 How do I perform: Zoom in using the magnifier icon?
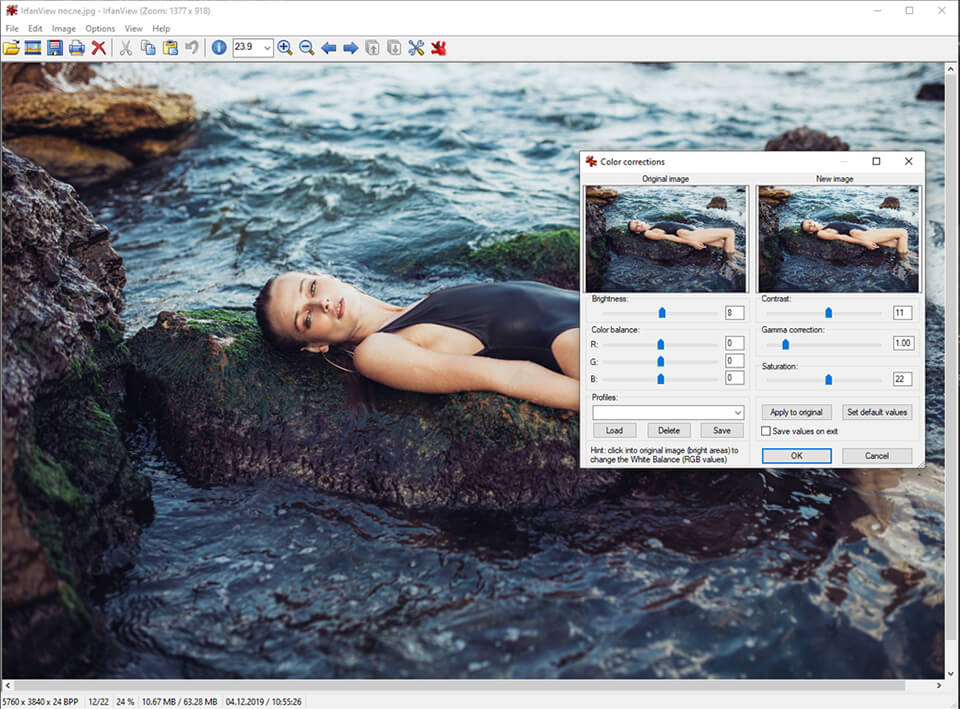(x=283, y=47)
